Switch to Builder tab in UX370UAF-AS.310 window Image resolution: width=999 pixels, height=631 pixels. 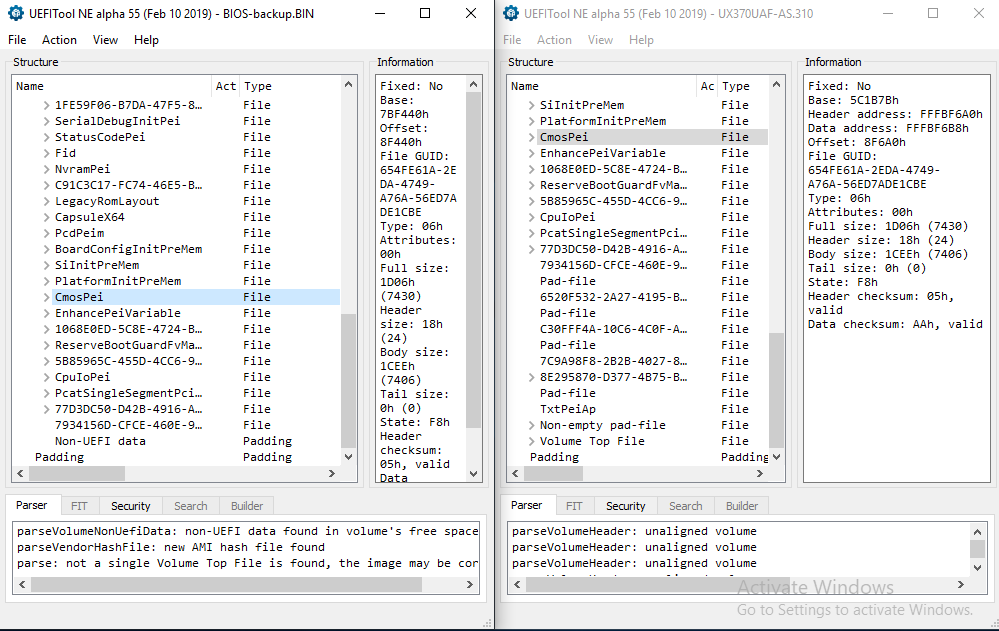742,506
